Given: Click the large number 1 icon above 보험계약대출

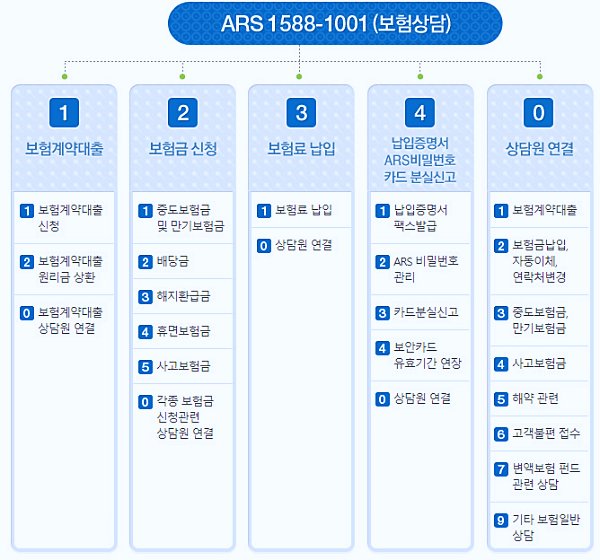Looking at the screenshot, I should [x=64, y=113].
